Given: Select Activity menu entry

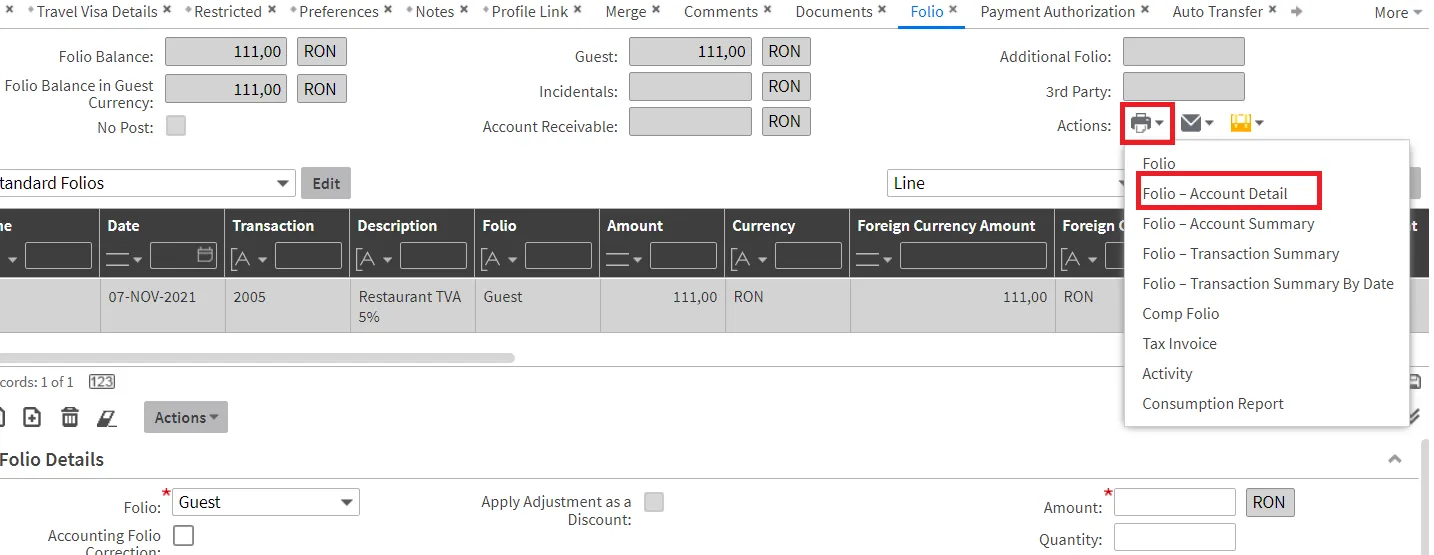Looking at the screenshot, I should [x=1167, y=374].
